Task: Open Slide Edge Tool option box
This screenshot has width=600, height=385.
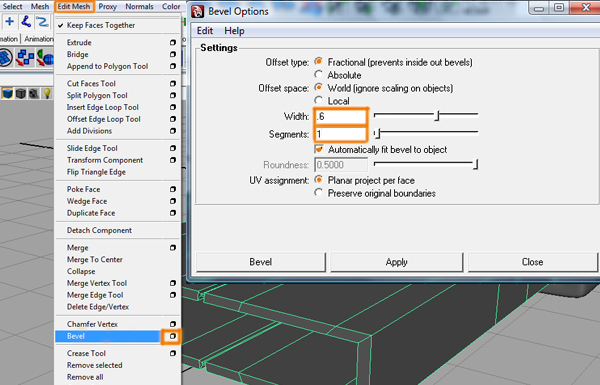Action: tap(173, 148)
